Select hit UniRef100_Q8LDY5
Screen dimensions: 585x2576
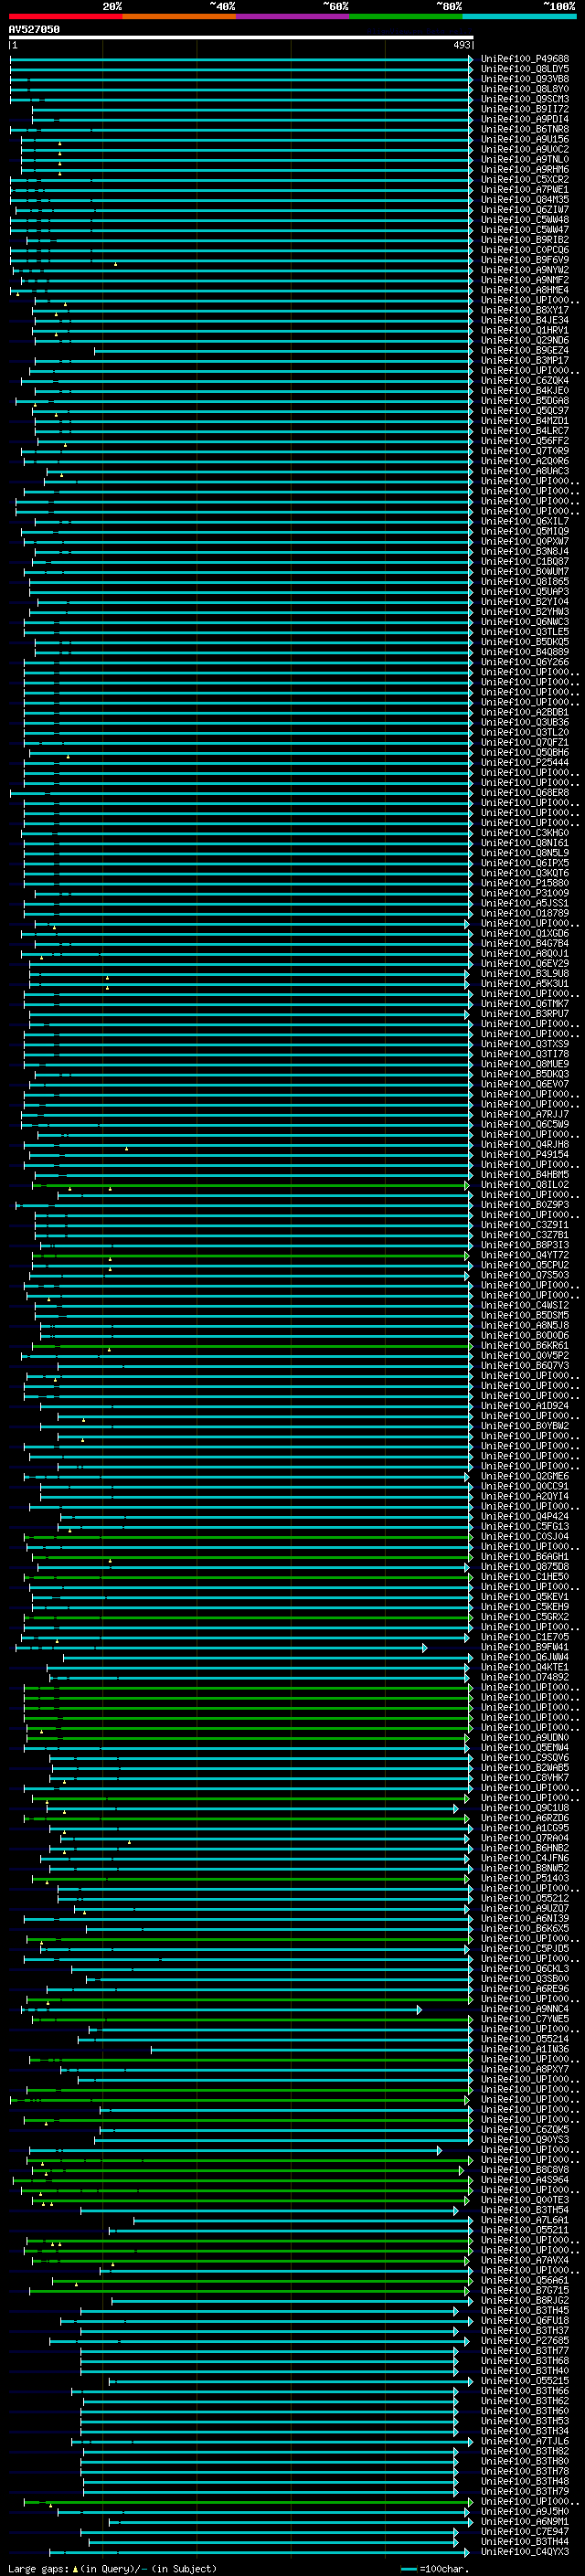click(x=525, y=69)
